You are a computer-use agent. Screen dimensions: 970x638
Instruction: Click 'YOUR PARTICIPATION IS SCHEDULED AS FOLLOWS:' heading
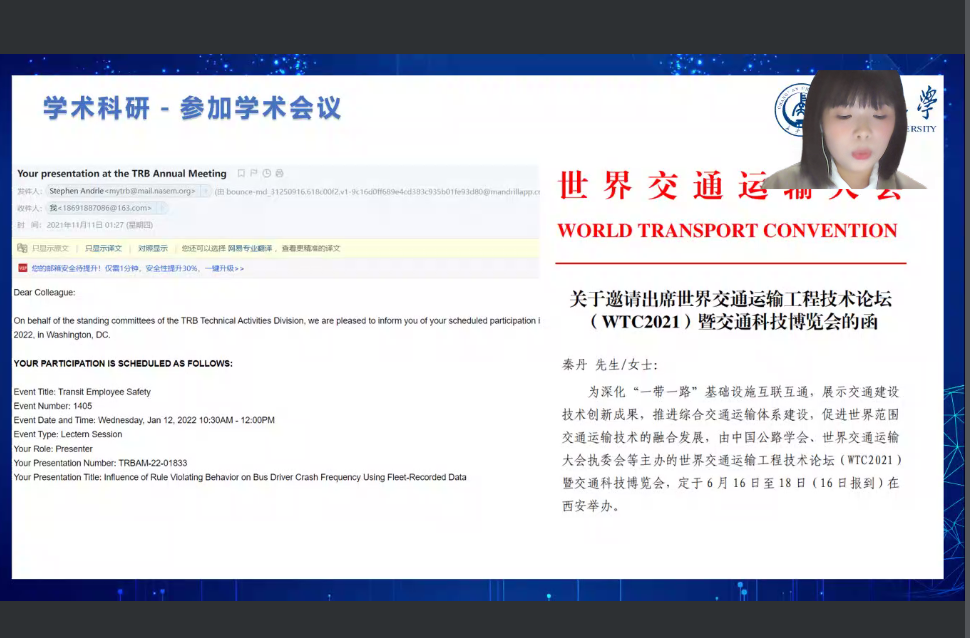[123, 363]
